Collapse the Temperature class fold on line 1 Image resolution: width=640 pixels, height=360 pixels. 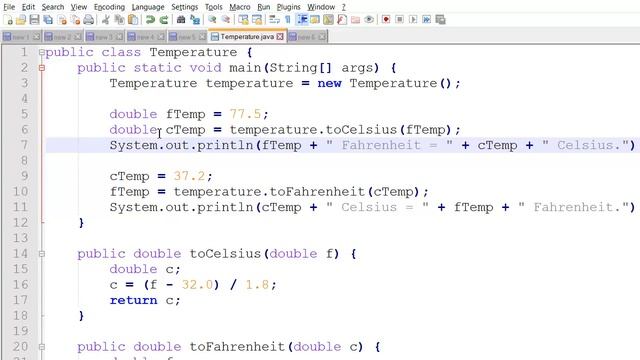pyautogui.click(x=42, y=52)
